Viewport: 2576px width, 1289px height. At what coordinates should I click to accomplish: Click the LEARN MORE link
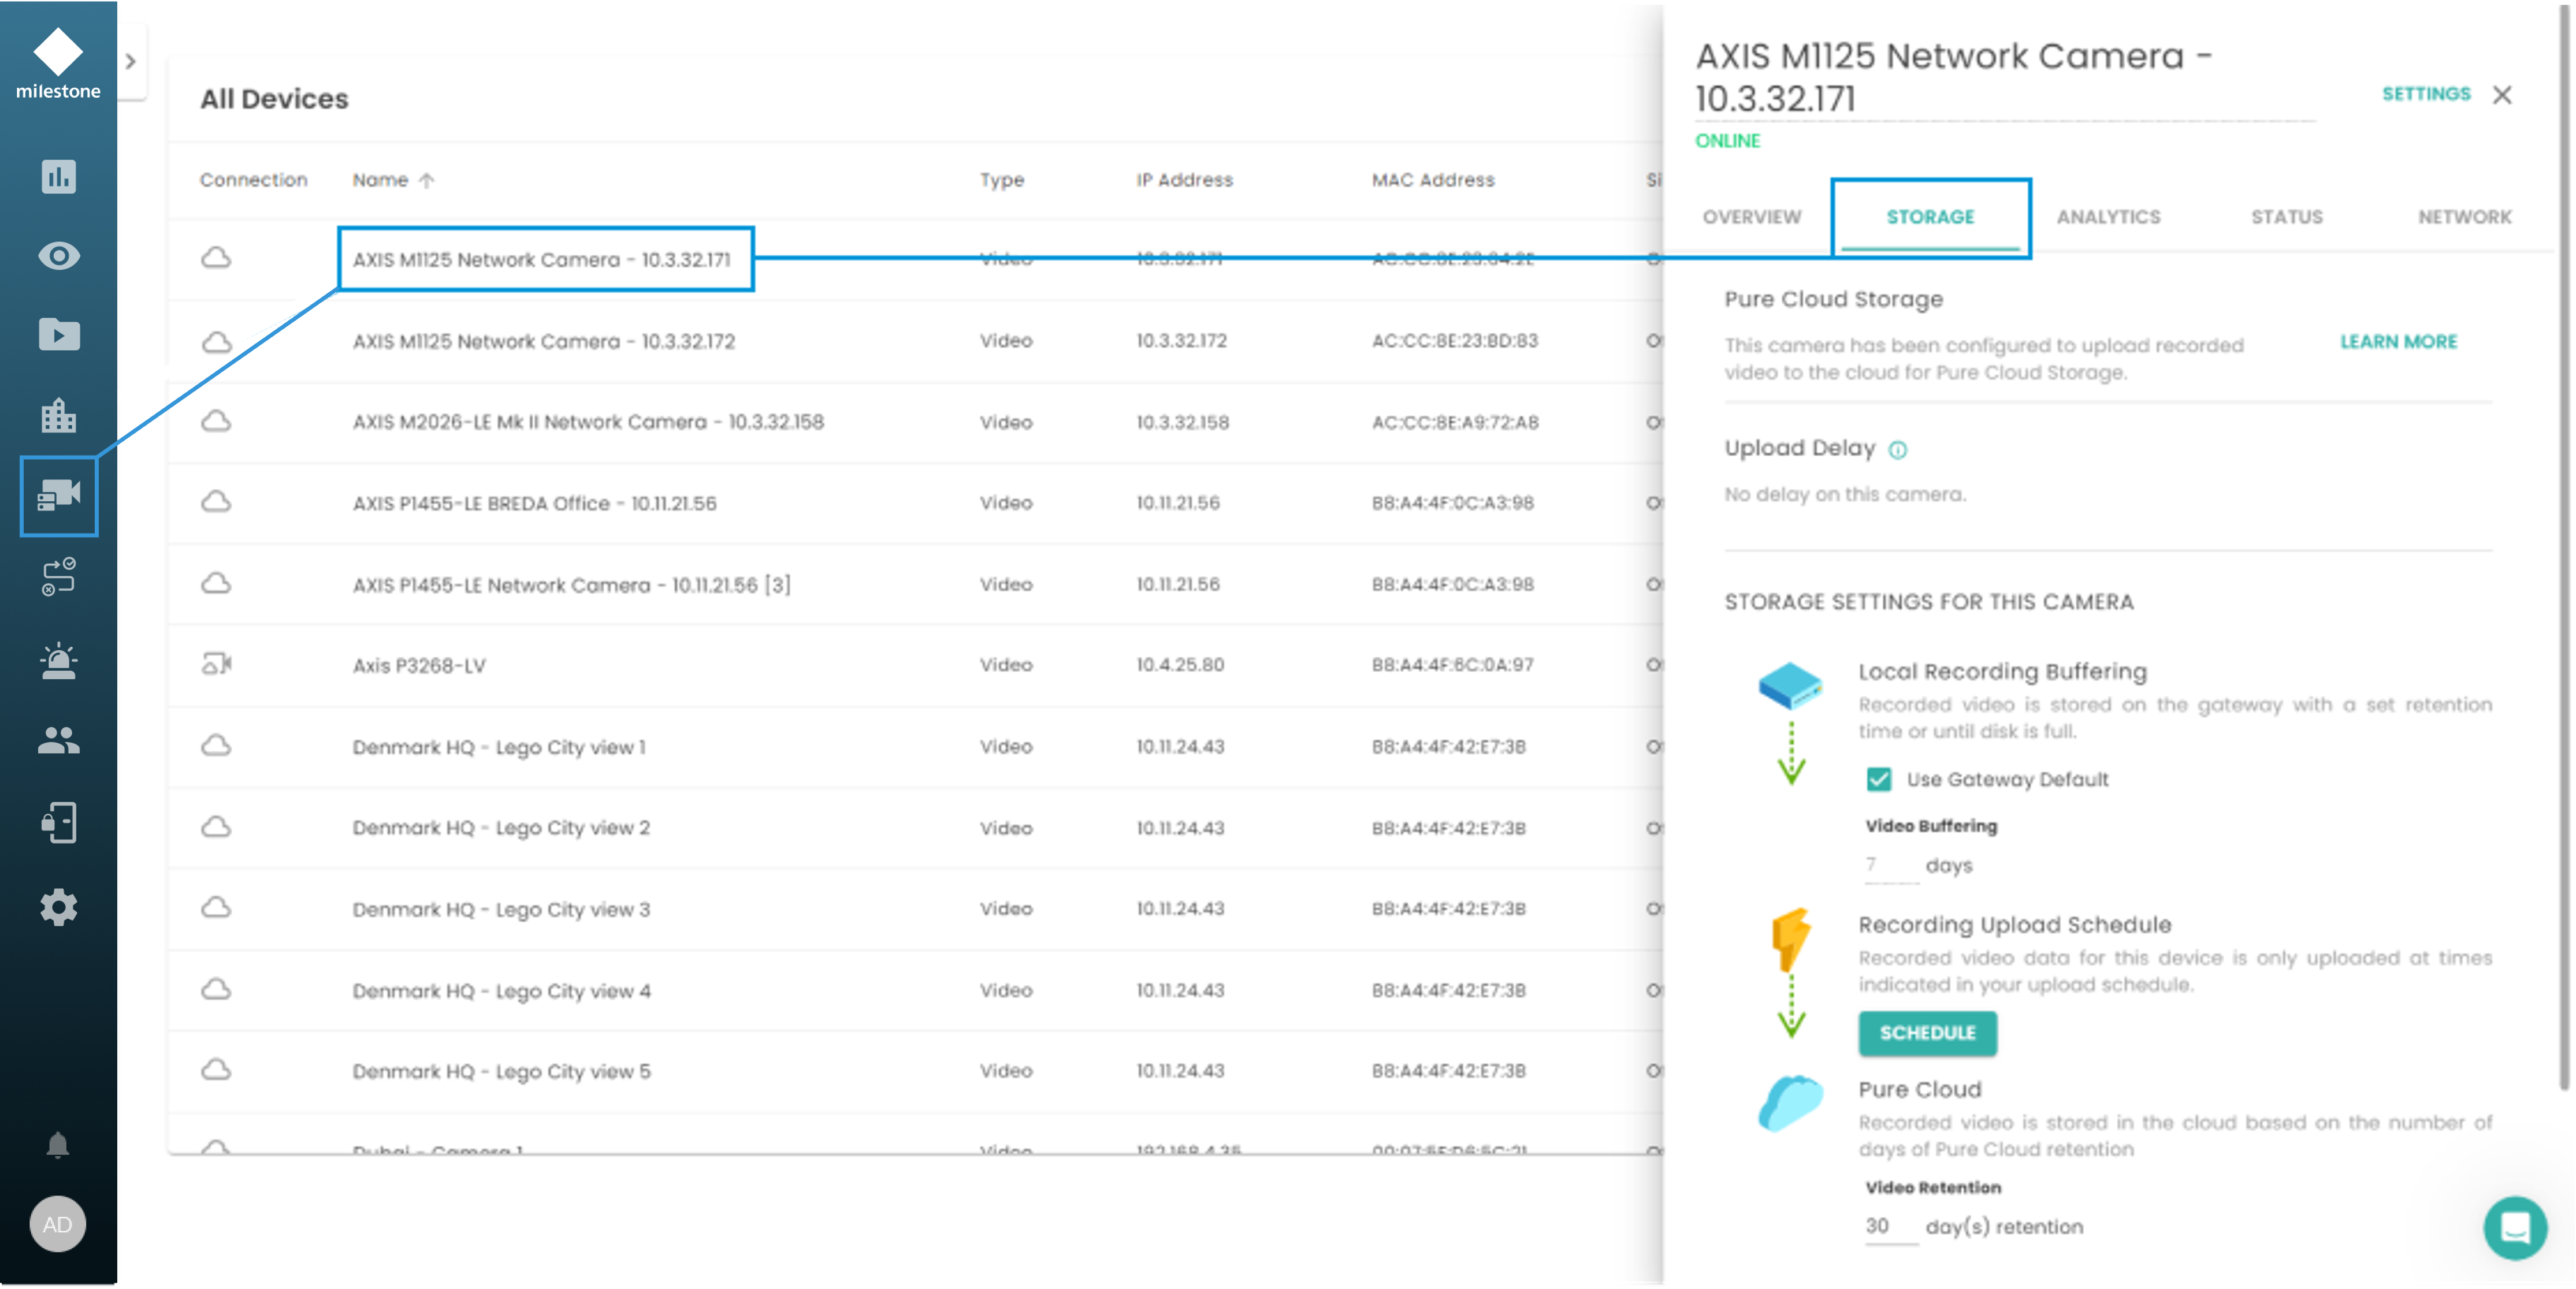tap(2398, 342)
